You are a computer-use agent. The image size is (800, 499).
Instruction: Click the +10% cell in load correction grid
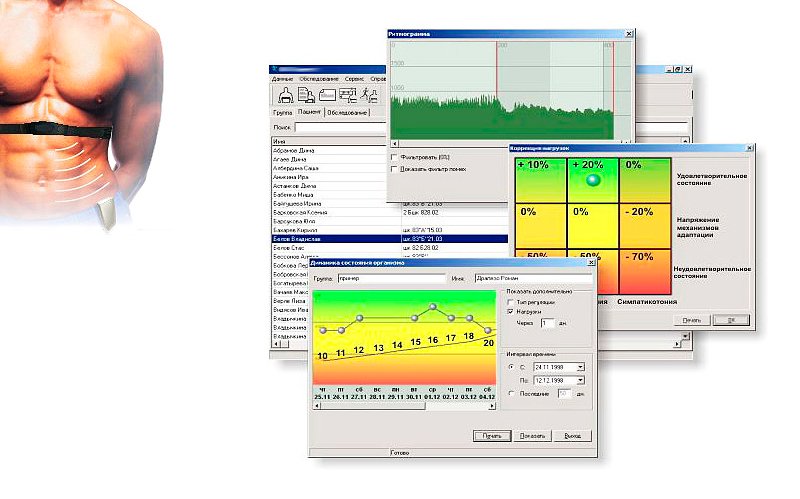tap(540, 180)
